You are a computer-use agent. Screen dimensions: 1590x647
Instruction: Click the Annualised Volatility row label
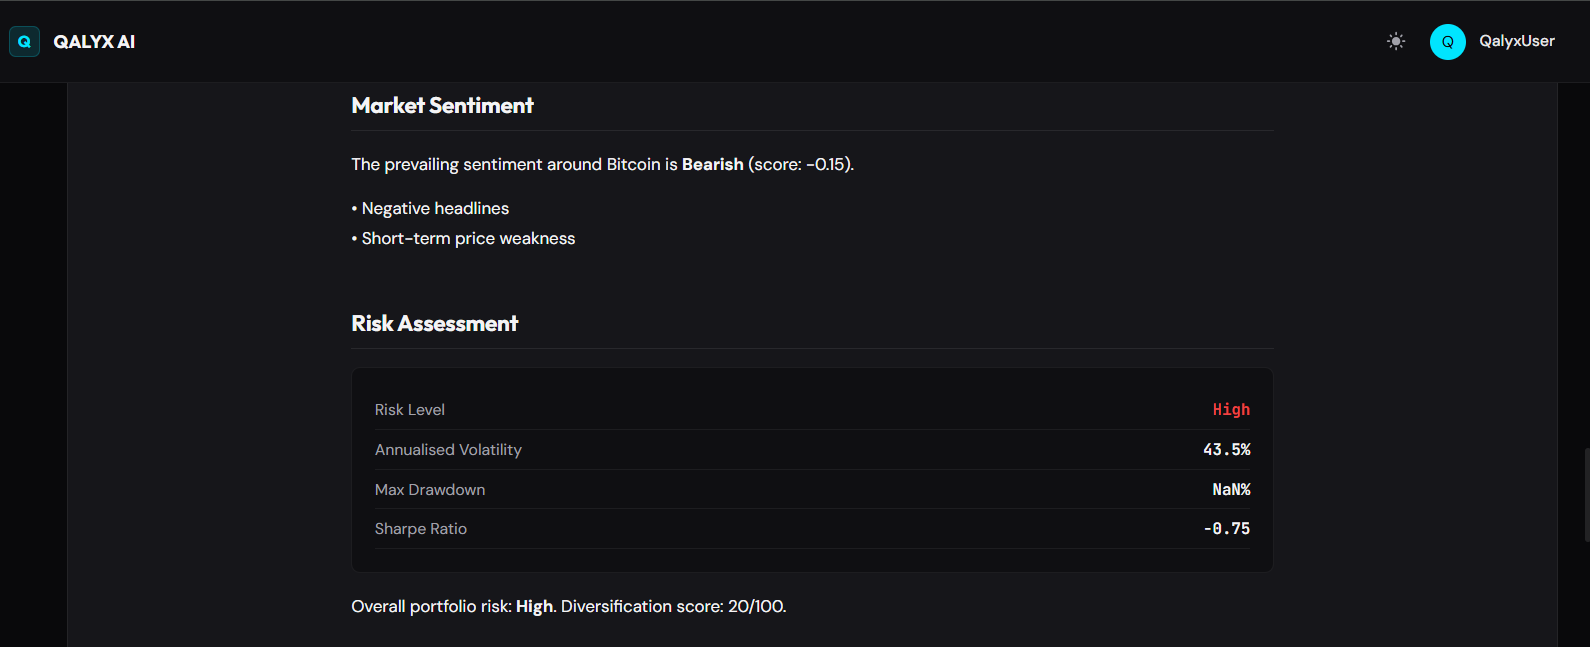pos(448,450)
